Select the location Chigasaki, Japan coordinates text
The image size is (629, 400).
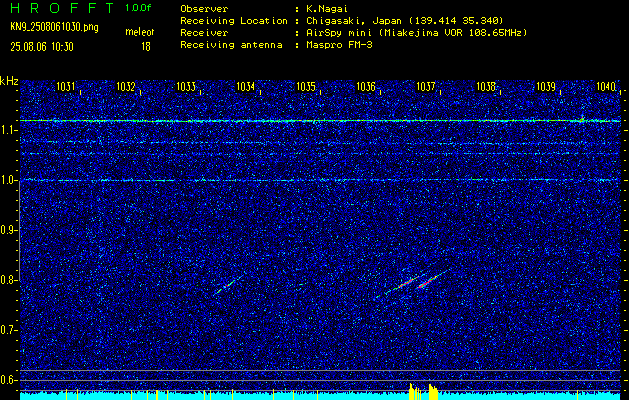405,21
